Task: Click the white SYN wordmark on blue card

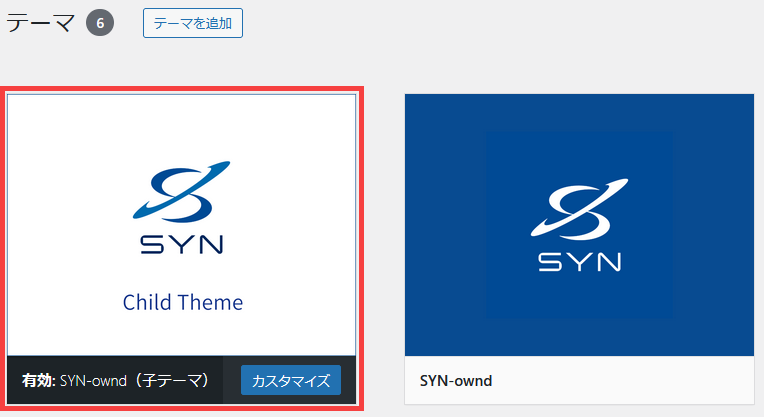Action: tap(580, 261)
